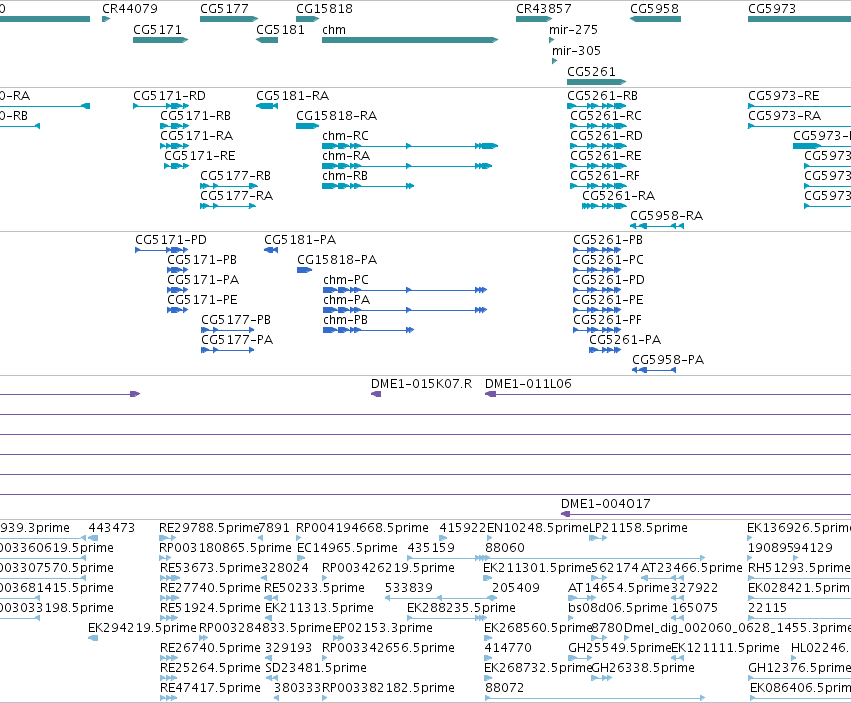The height and width of the screenshot is (703, 851).
Task: Click the CG5171 gene label
Action: [x=157, y=29]
